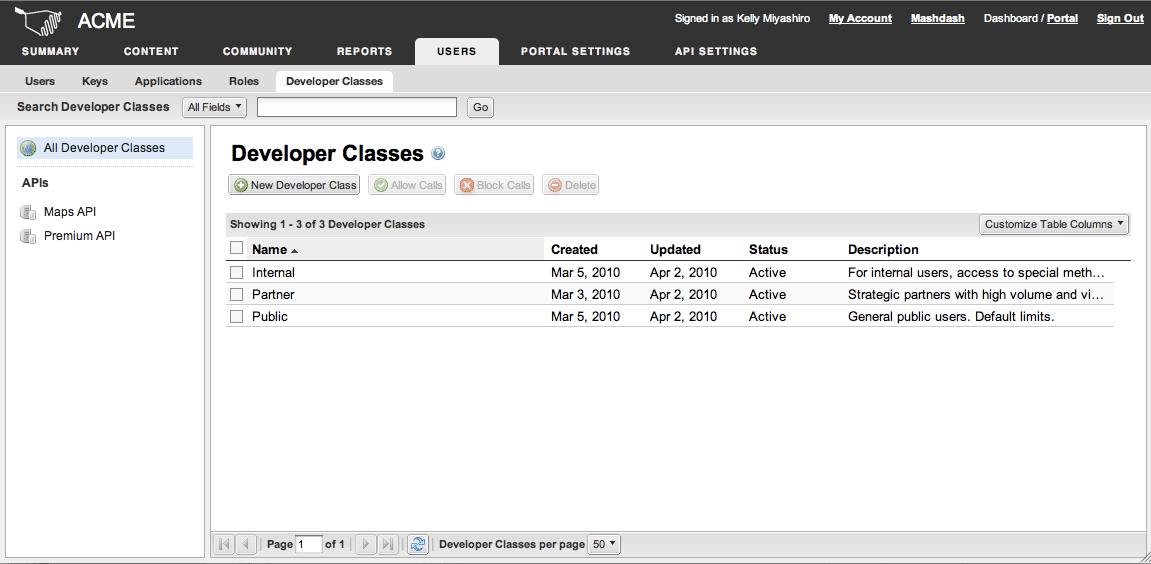Check the Partner row checkbox
The image size is (1151, 564).
click(236, 294)
